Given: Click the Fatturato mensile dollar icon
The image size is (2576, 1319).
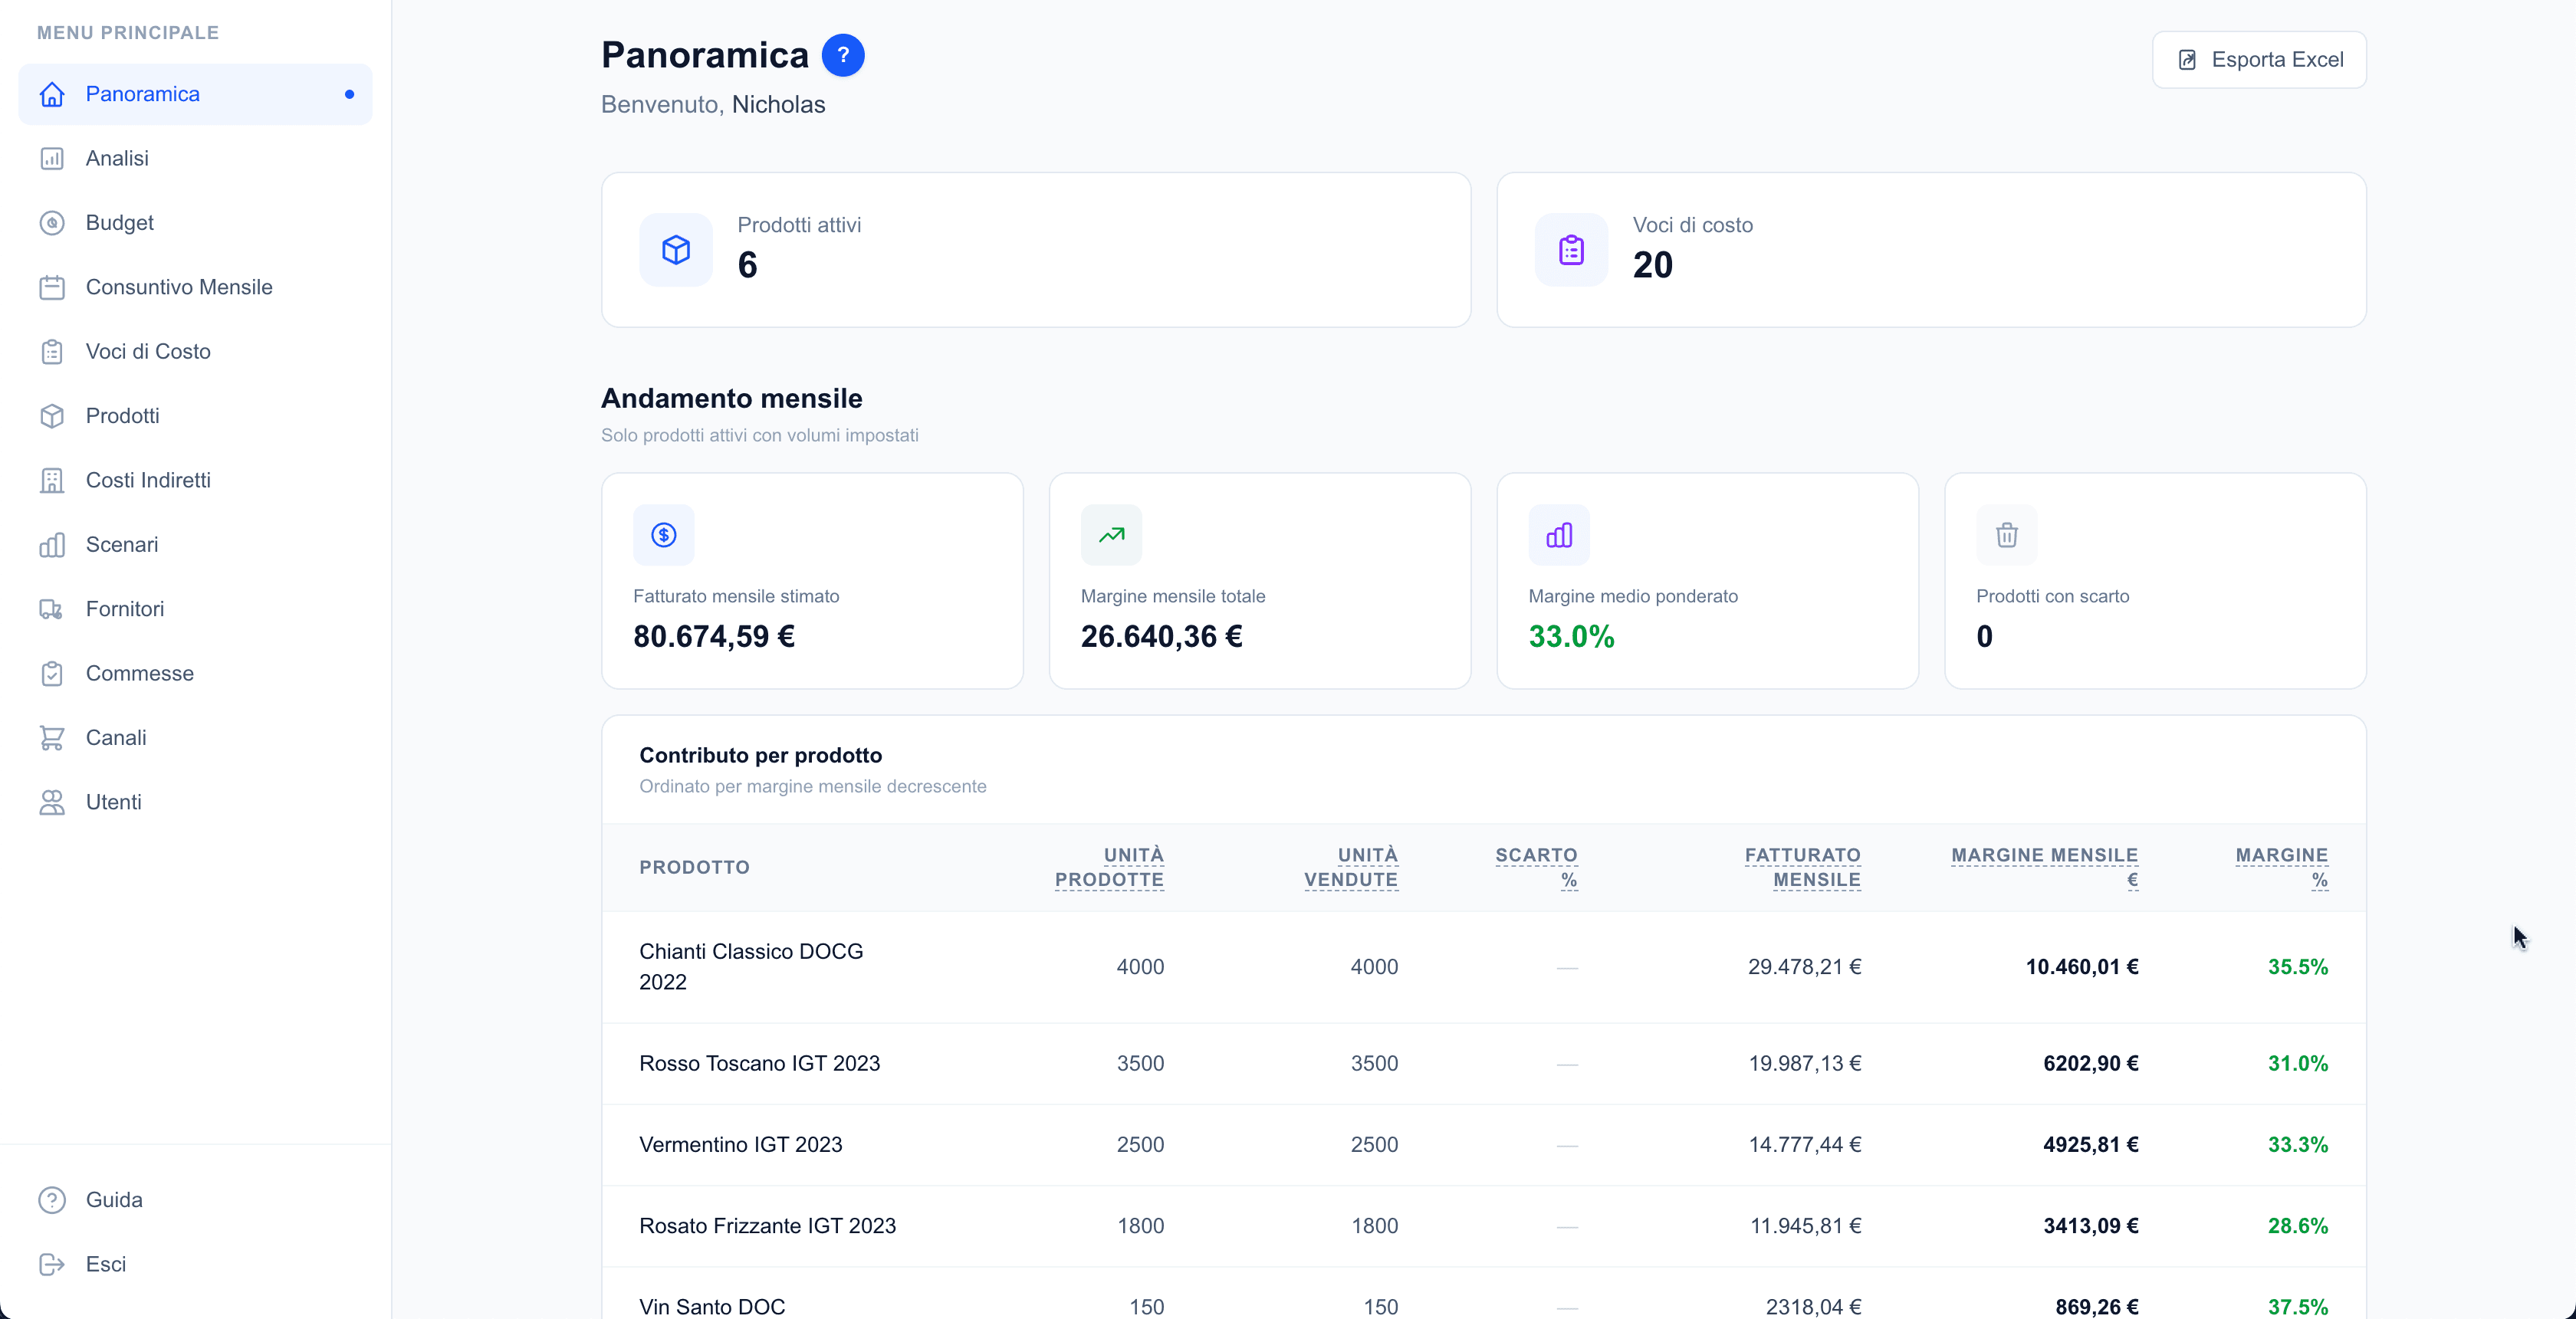Looking at the screenshot, I should 664,535.
